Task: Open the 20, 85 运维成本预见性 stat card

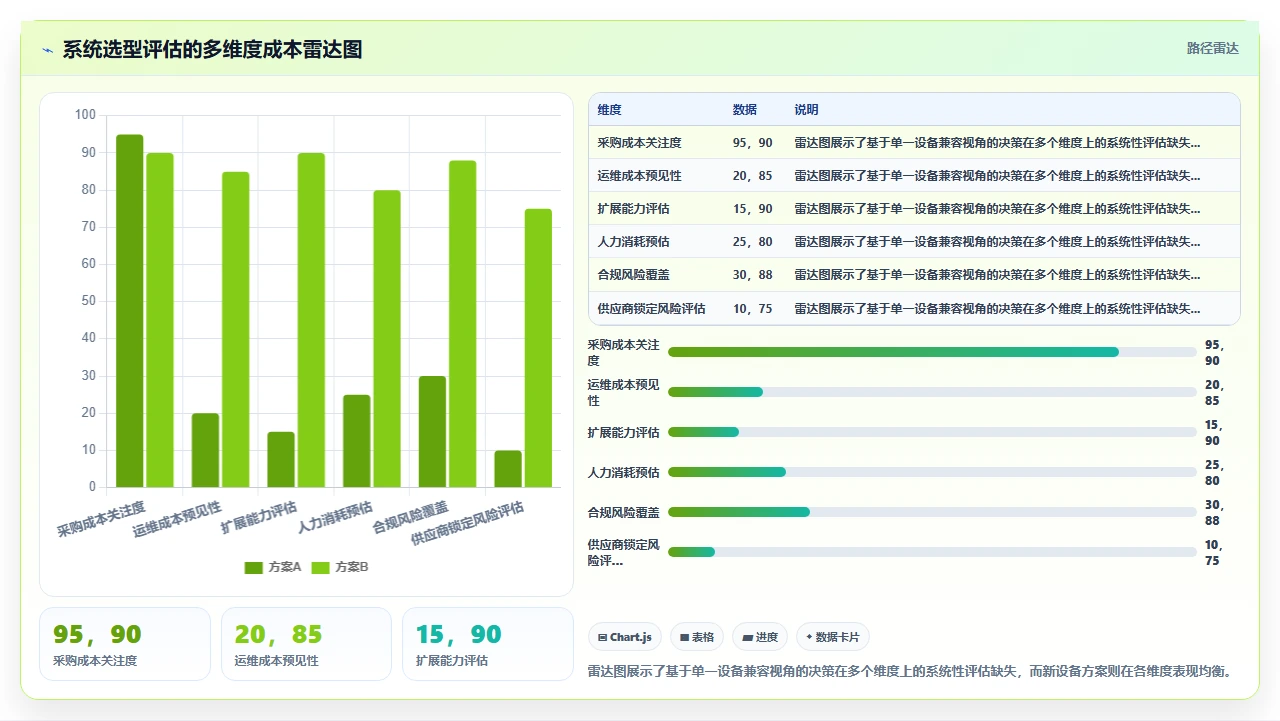Action: 306,644
